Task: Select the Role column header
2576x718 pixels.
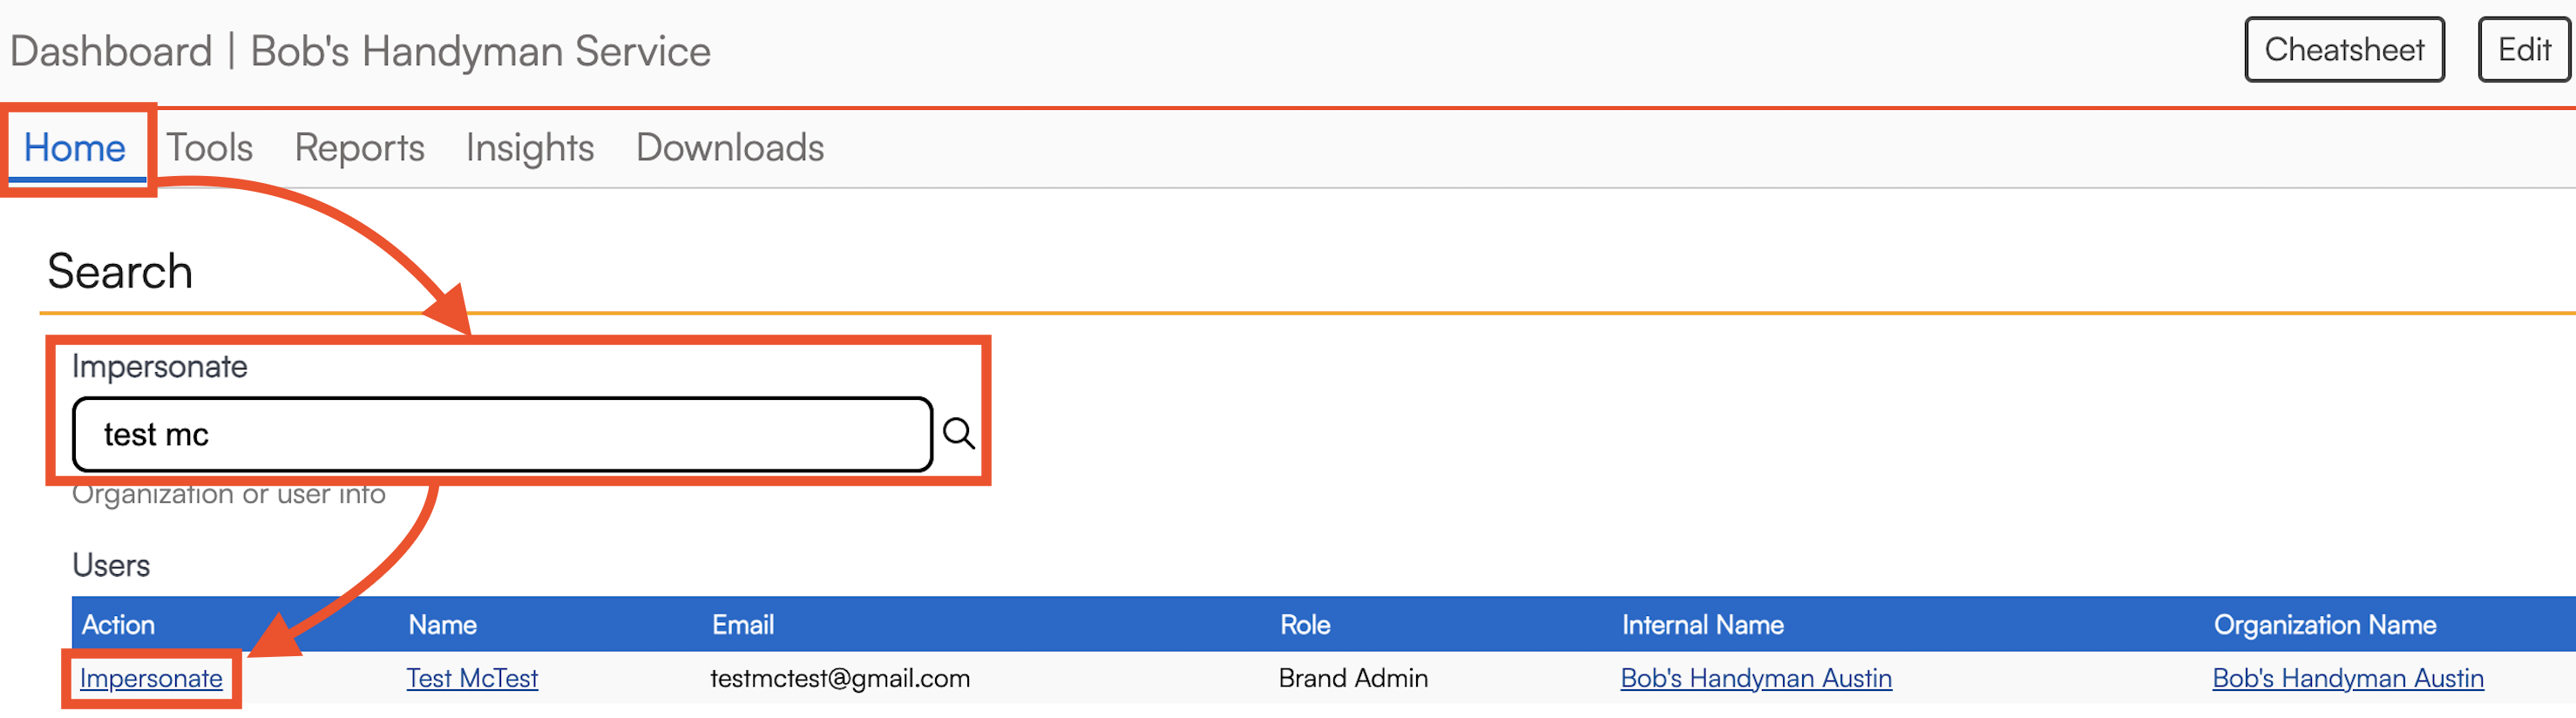Action: [x=1305, y=625]
